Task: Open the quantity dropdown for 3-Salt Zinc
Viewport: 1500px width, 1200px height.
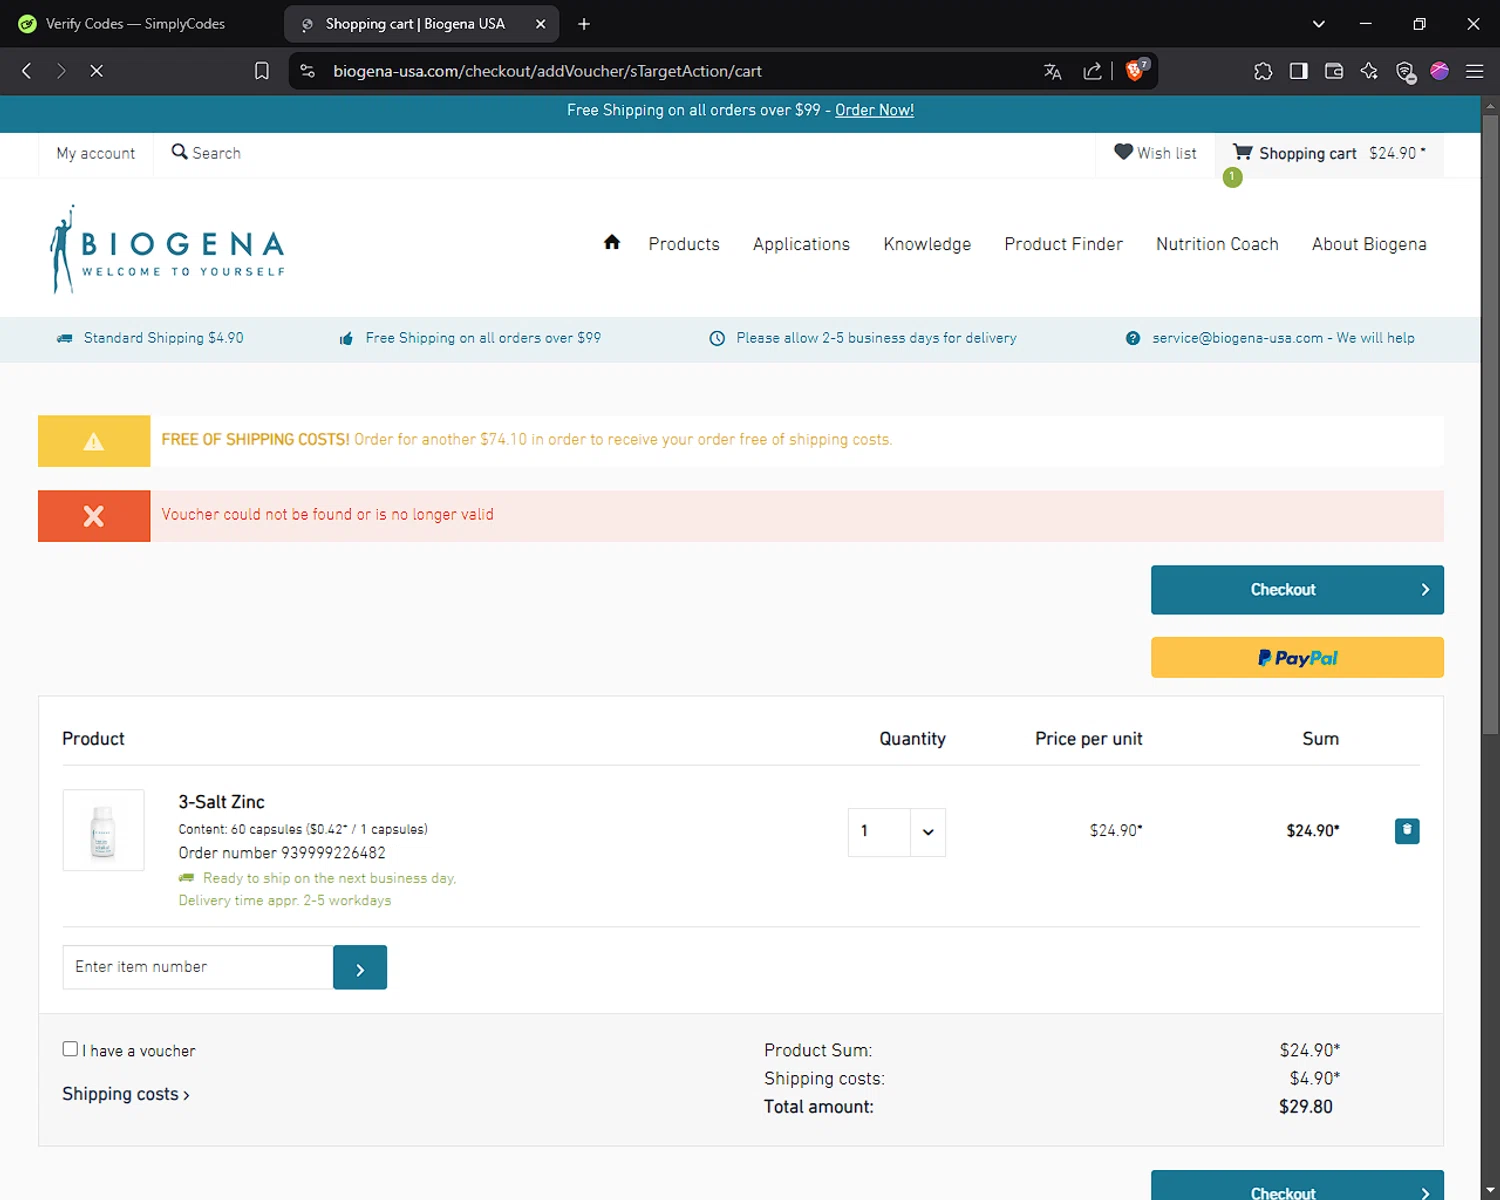Action: pos(928,832)
